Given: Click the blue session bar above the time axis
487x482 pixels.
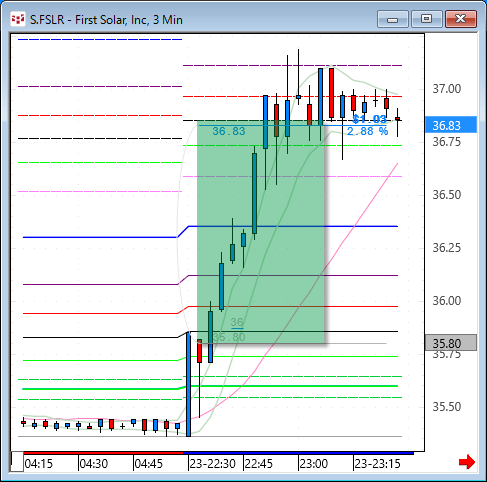Looking at the screenshot, I should (298, 453).
